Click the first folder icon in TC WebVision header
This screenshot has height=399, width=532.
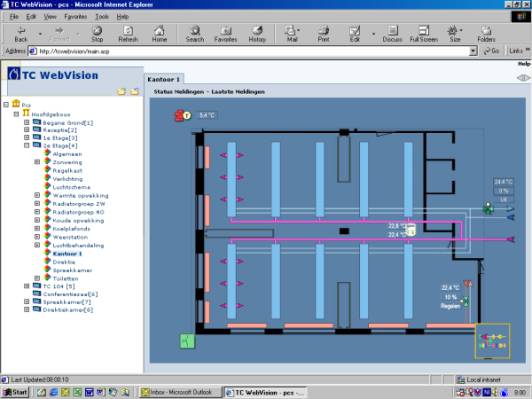pyautogui.click(x=121, y=91)
